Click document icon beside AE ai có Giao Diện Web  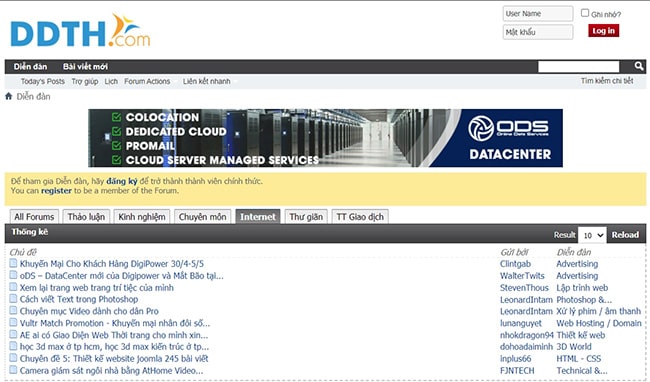pos(13,334)
